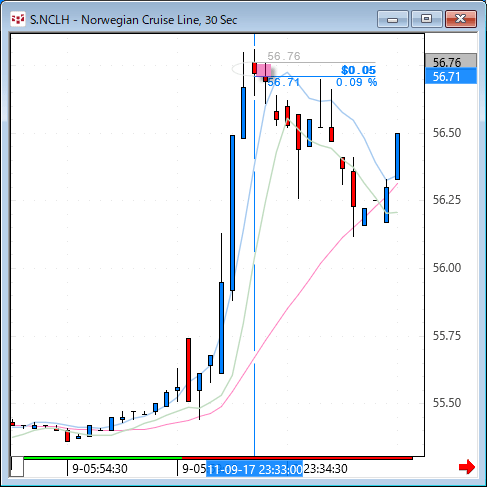
Task: Click the 23:34:30 time axis label
Action: (325, 469)
